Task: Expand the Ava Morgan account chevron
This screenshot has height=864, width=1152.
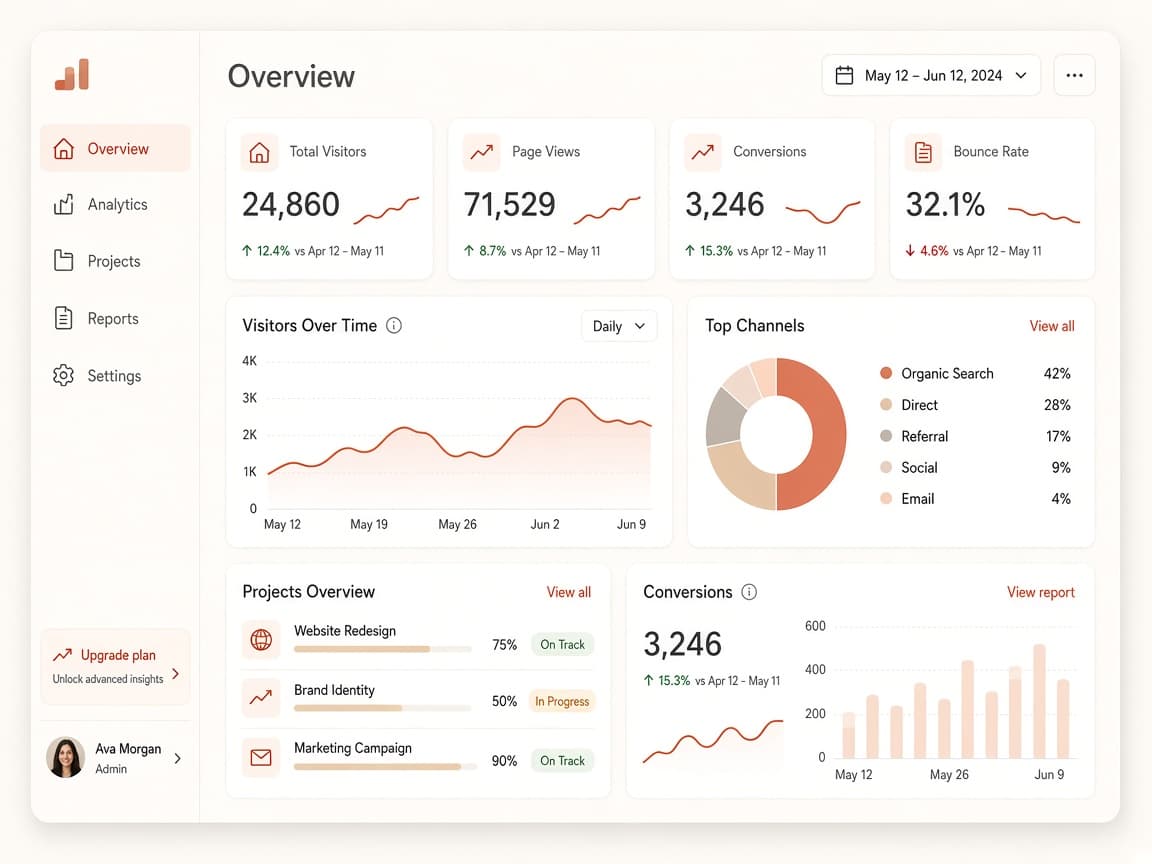Action: (177, 758)
